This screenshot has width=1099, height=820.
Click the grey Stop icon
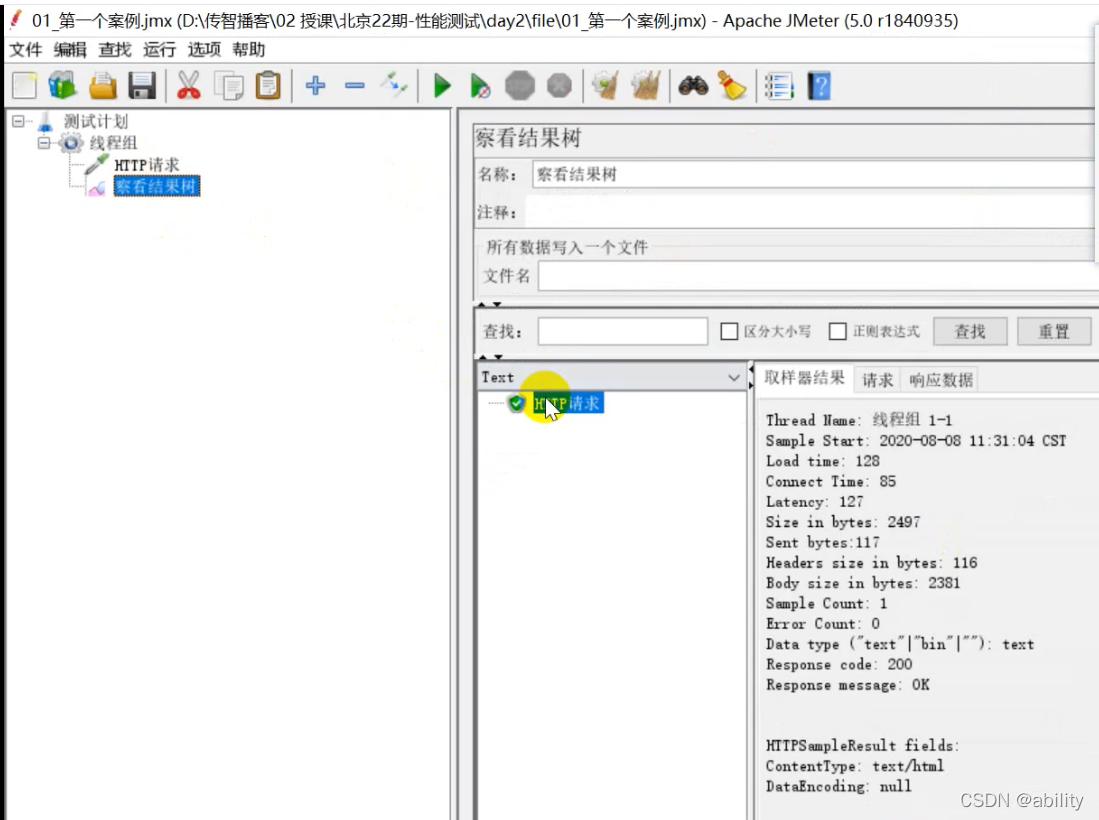tap(520, 86)
